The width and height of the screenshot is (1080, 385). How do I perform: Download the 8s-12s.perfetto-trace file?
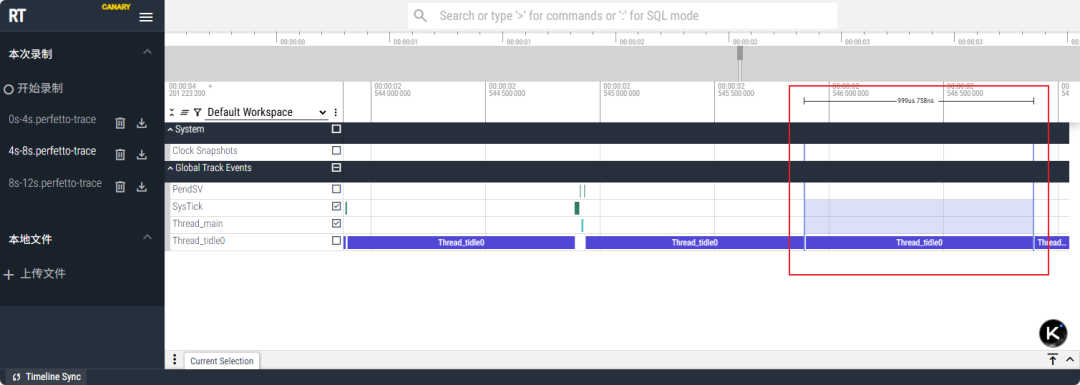click(x=142, y=187)
